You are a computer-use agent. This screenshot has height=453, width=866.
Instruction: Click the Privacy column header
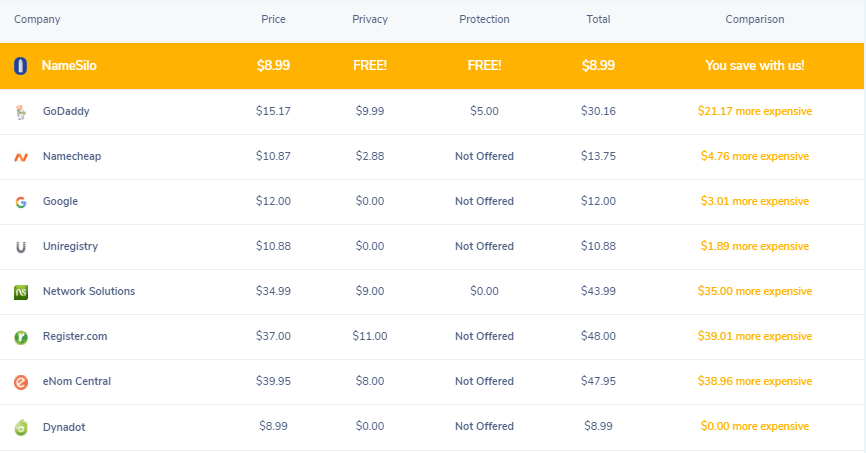pyautogui.click(x=370, y=19)
